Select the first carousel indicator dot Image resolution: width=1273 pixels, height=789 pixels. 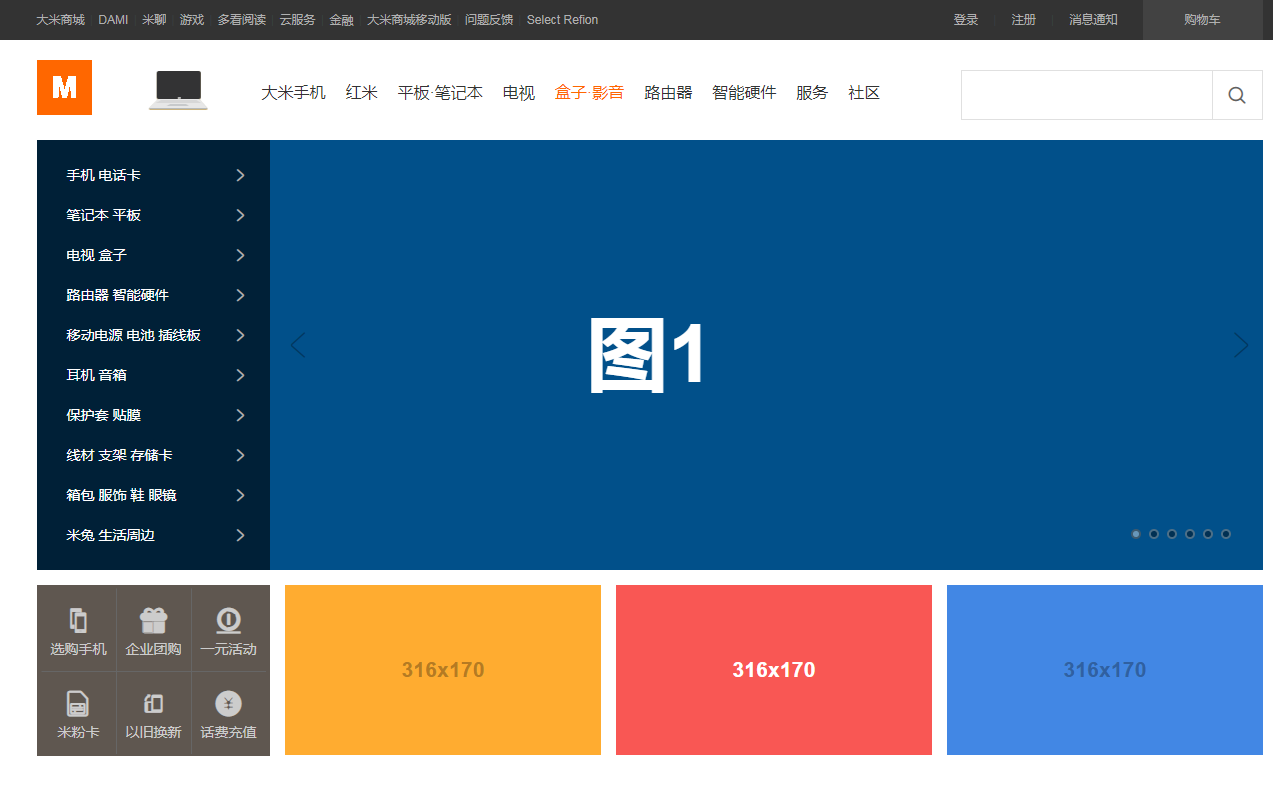pyautogui.click(x=1136, y=534)
